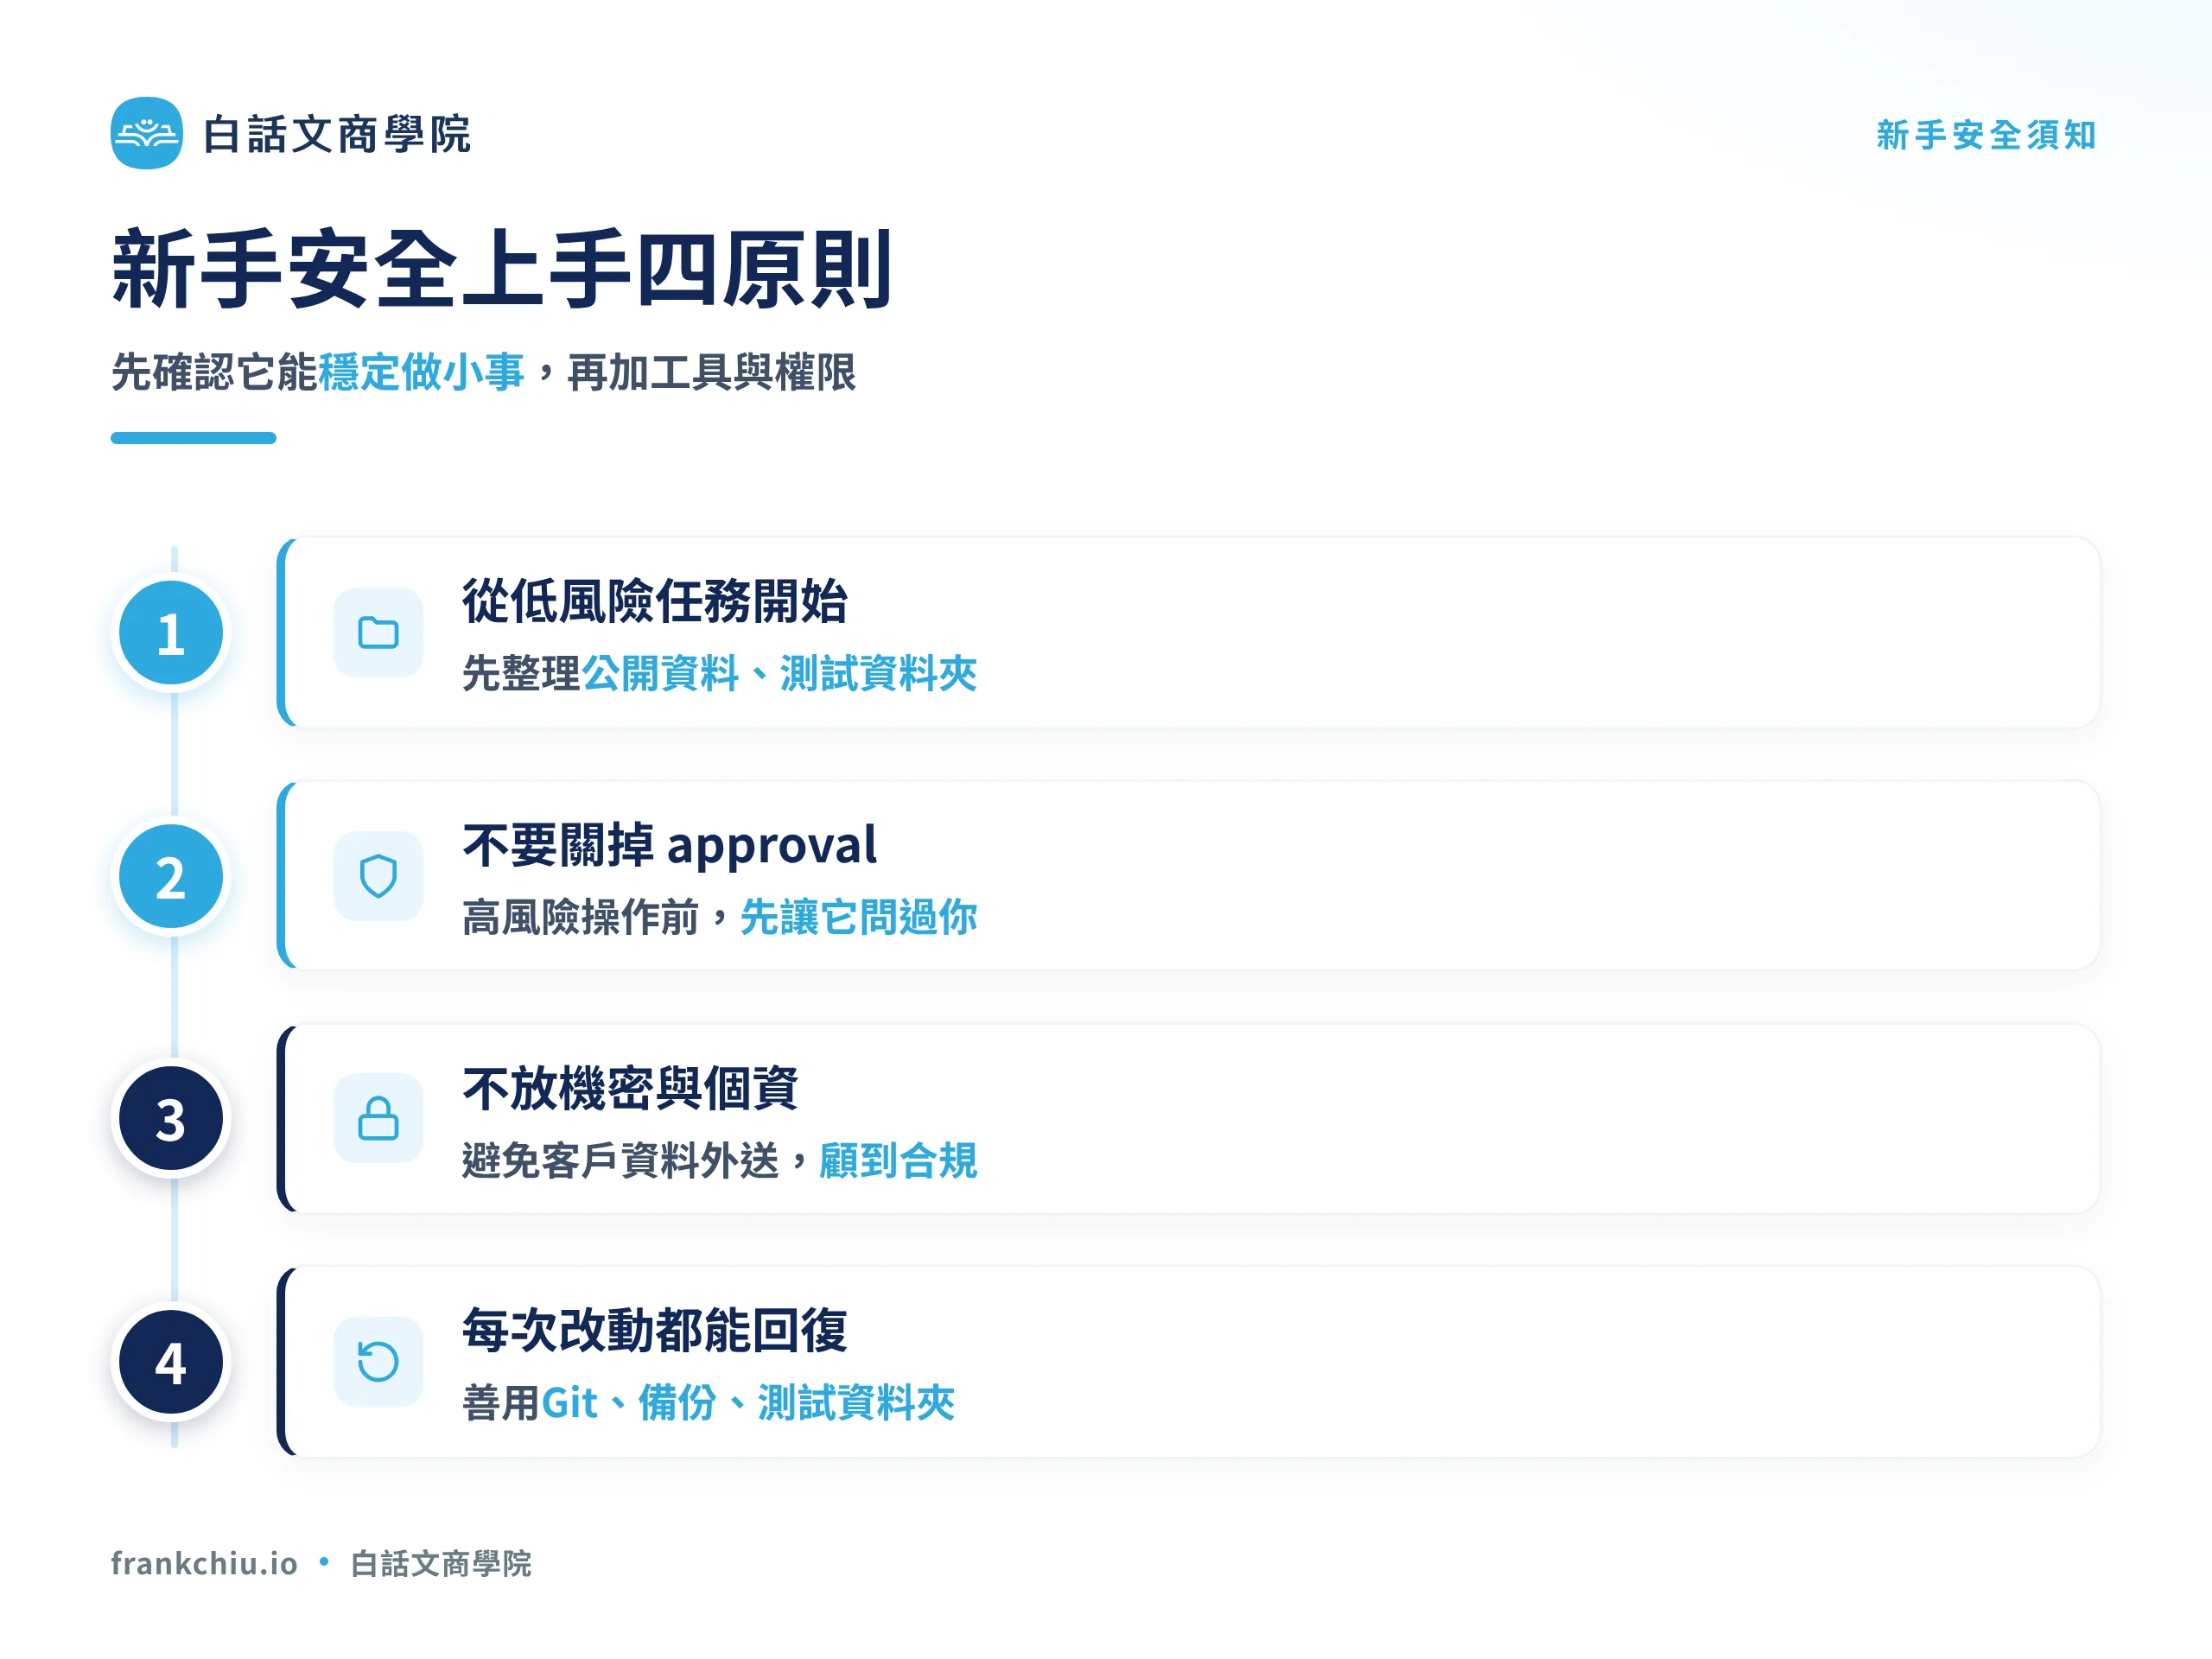The width and height of the screenshot is (2212, 1659).
Task: Click the text Git、備份、測試資料夾
Action: tap(748, 1403)
